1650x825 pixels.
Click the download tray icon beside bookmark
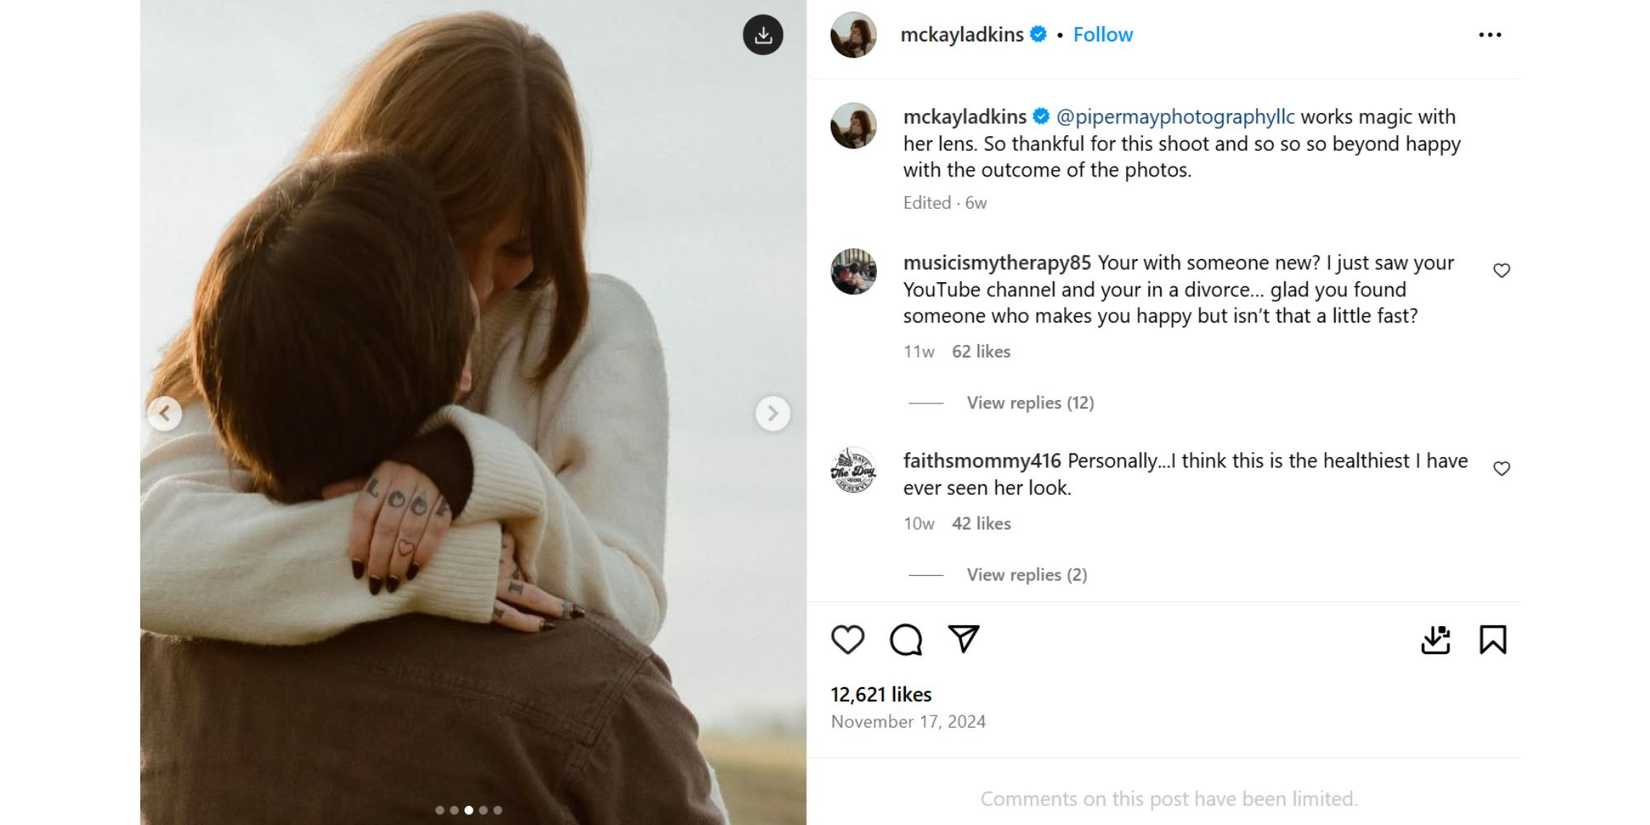(1436, 639)
